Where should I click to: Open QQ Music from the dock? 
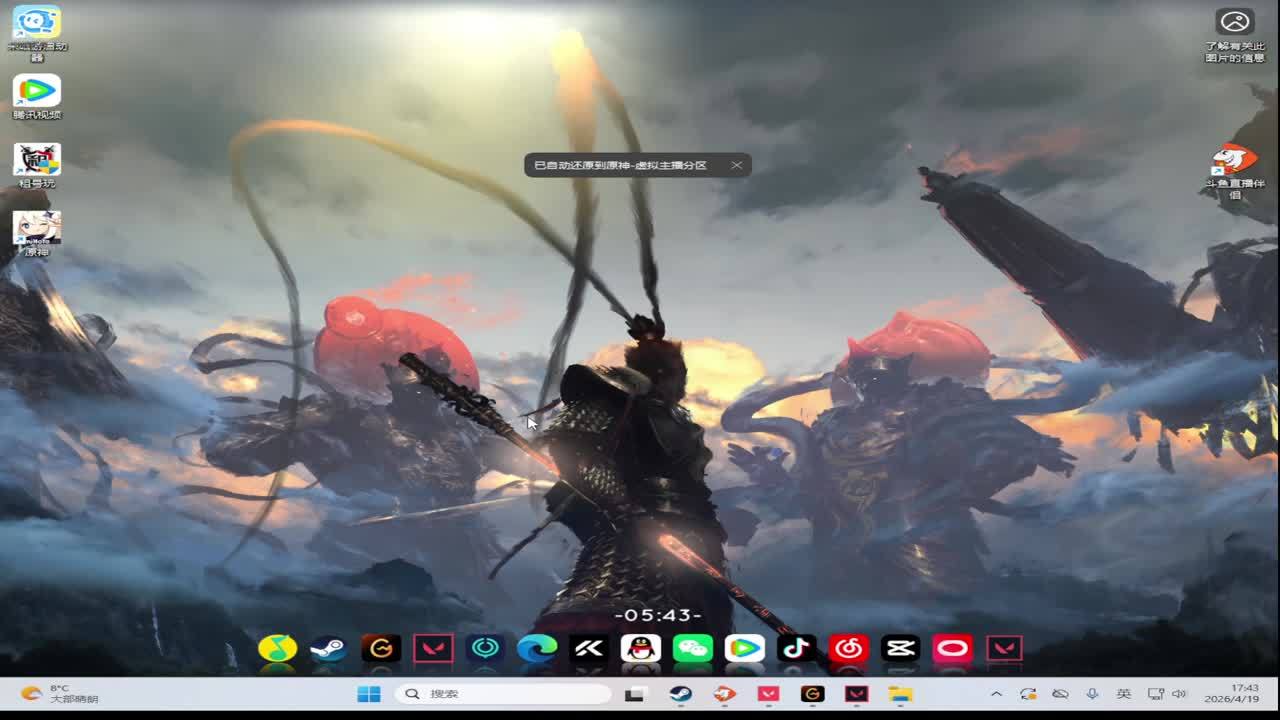[277, 649]
